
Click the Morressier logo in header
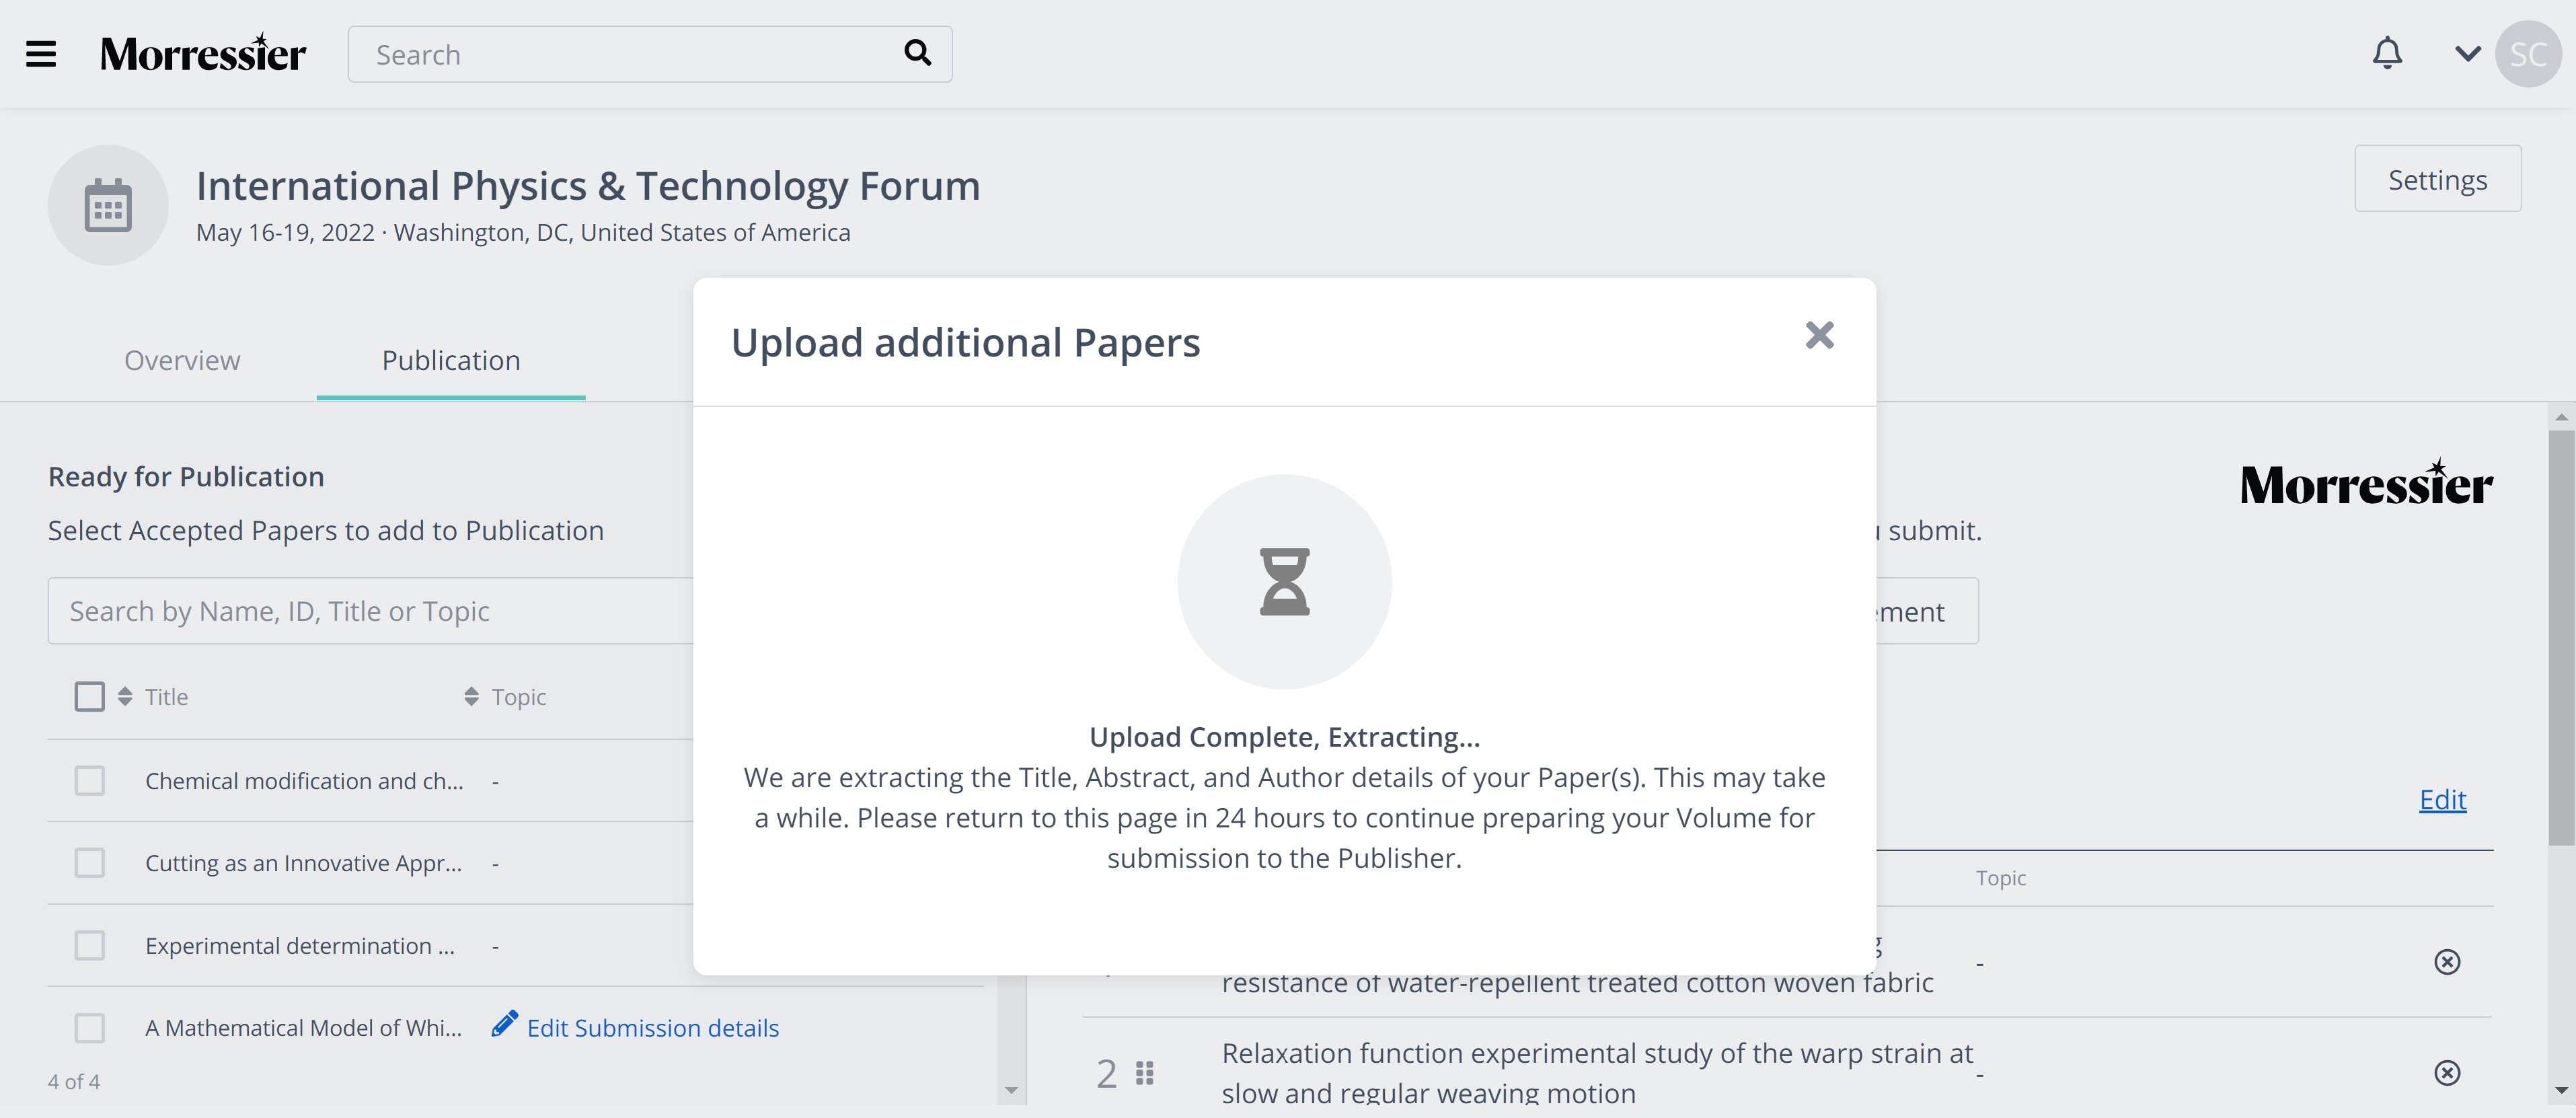tap(203, 53)
